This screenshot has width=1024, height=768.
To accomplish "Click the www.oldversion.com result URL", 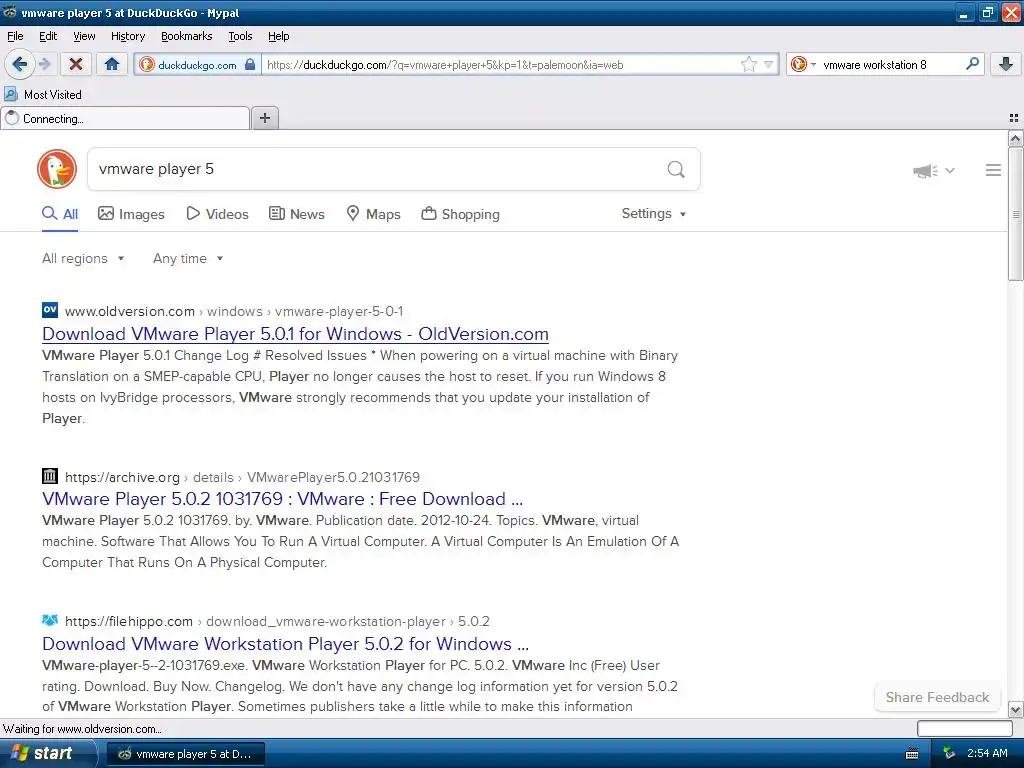I will 129,312.
